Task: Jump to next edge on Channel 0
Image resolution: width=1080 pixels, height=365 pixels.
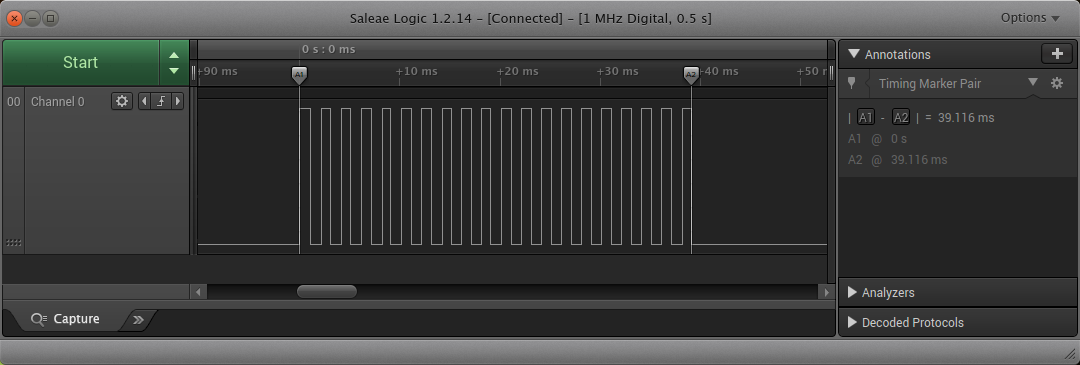Action: click(x=178, y=101)
